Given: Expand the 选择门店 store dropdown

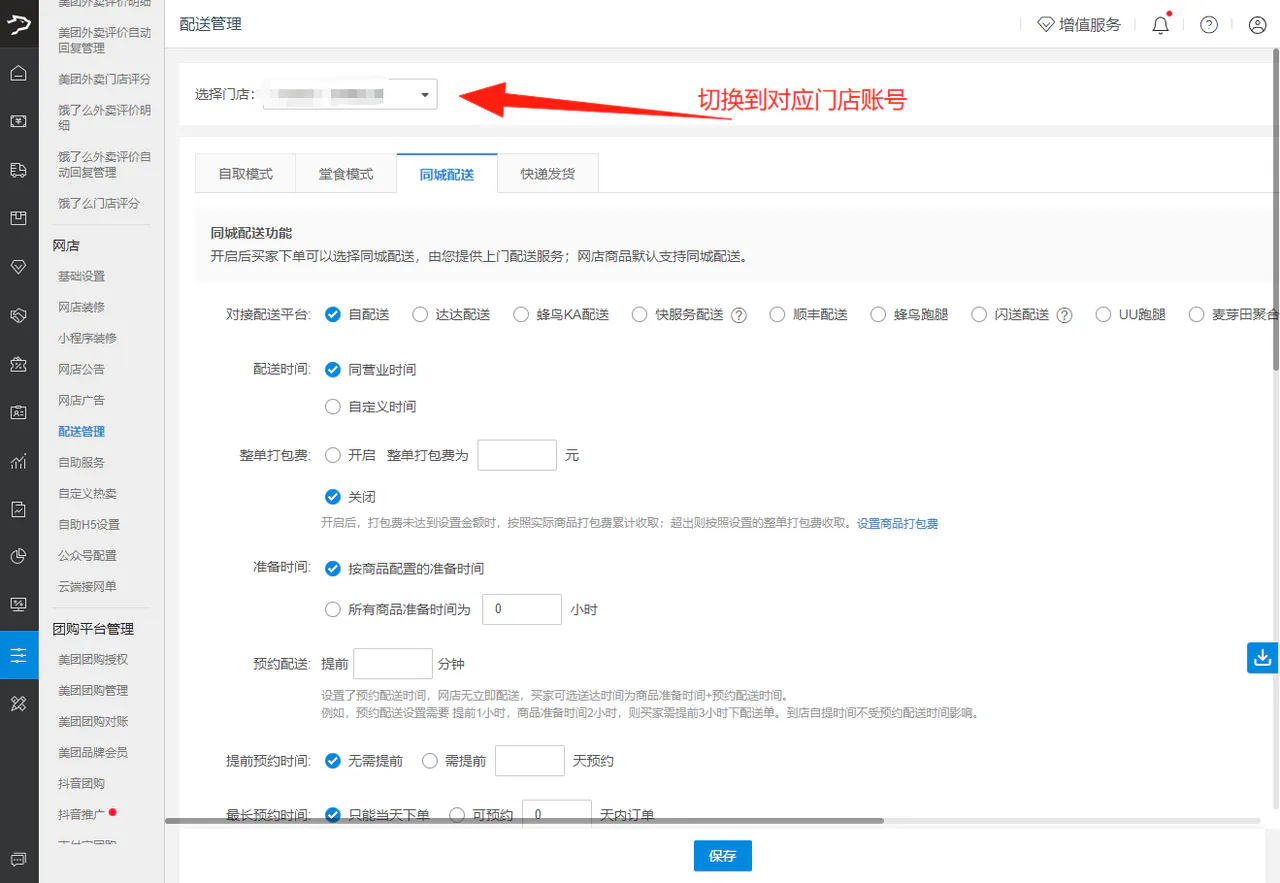Looking at the screenshot, I should (350, 95).
